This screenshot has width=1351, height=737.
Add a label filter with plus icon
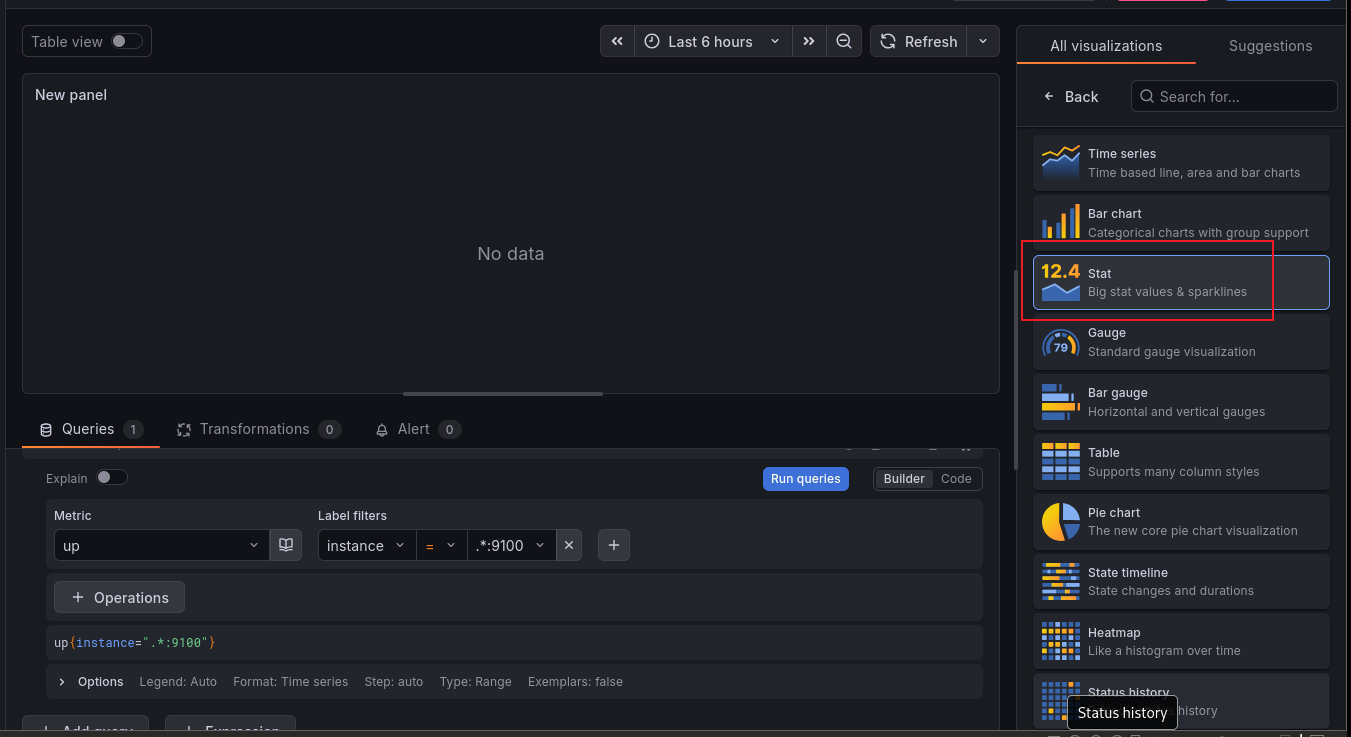coord(614,545)
